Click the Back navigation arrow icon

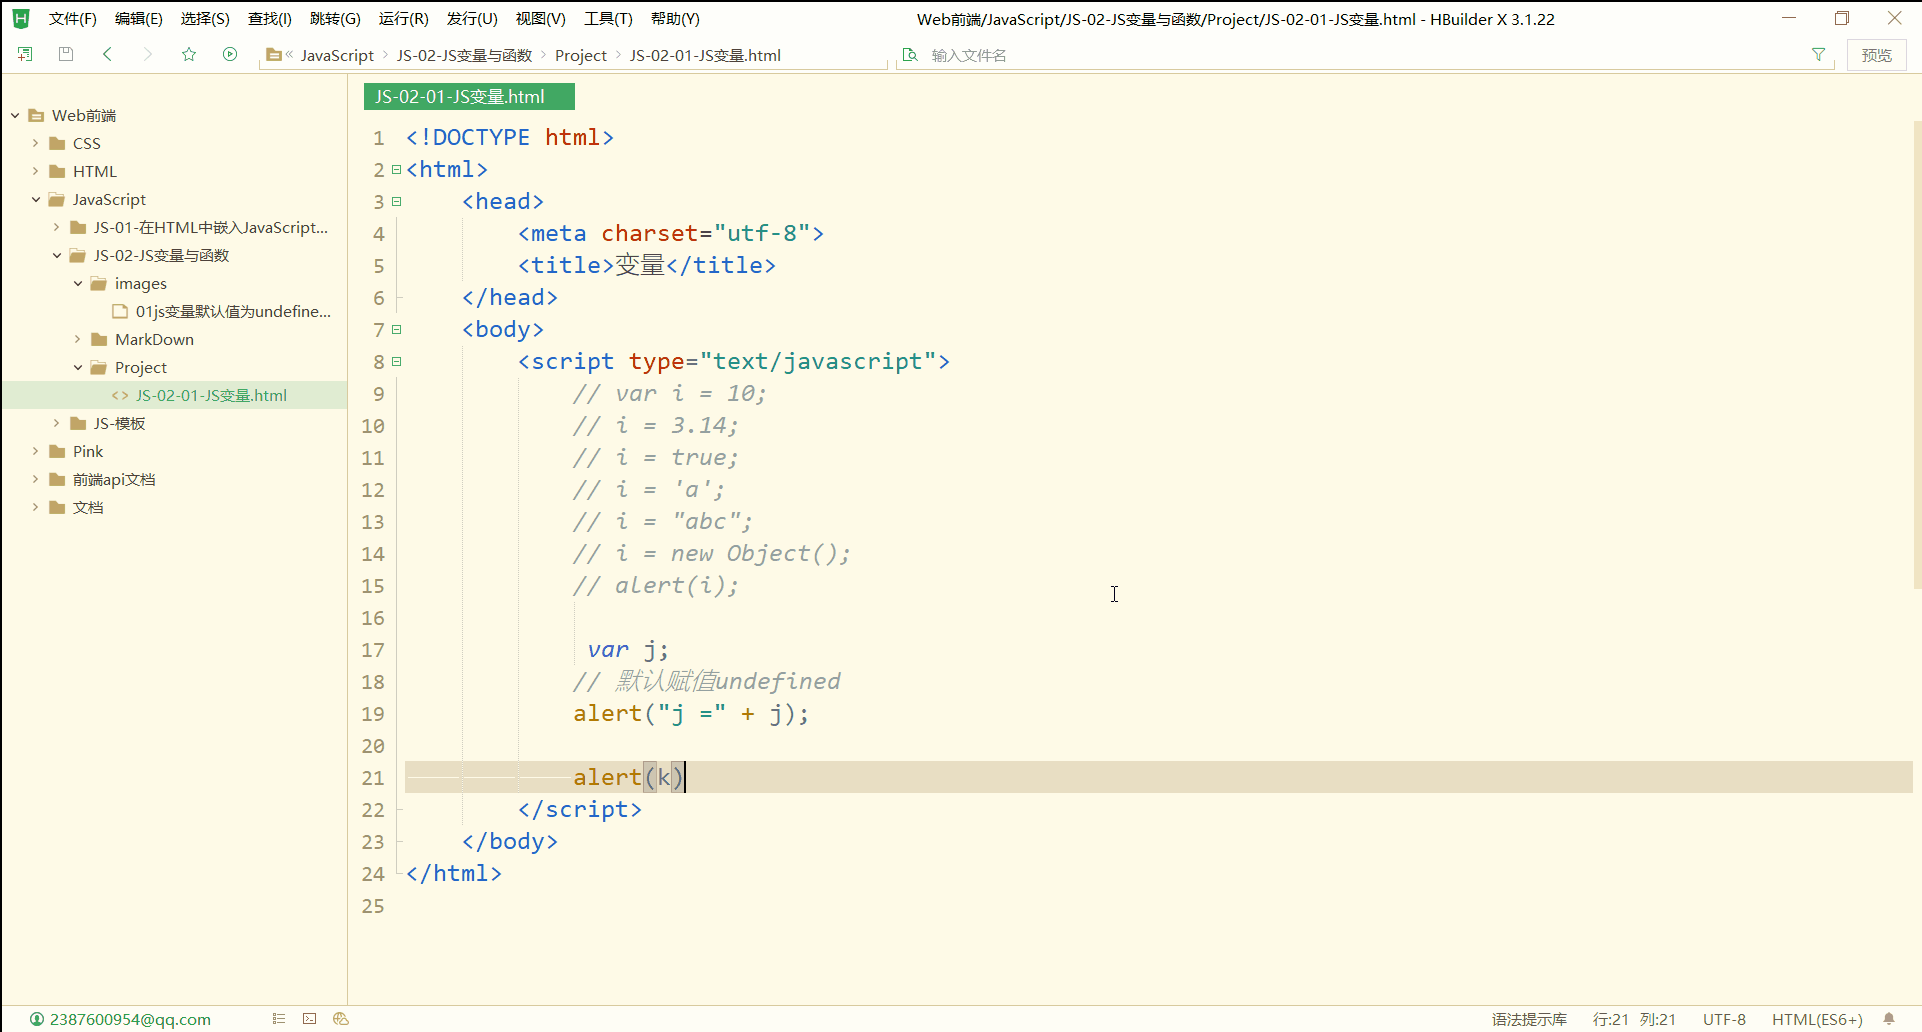point(107,54)
